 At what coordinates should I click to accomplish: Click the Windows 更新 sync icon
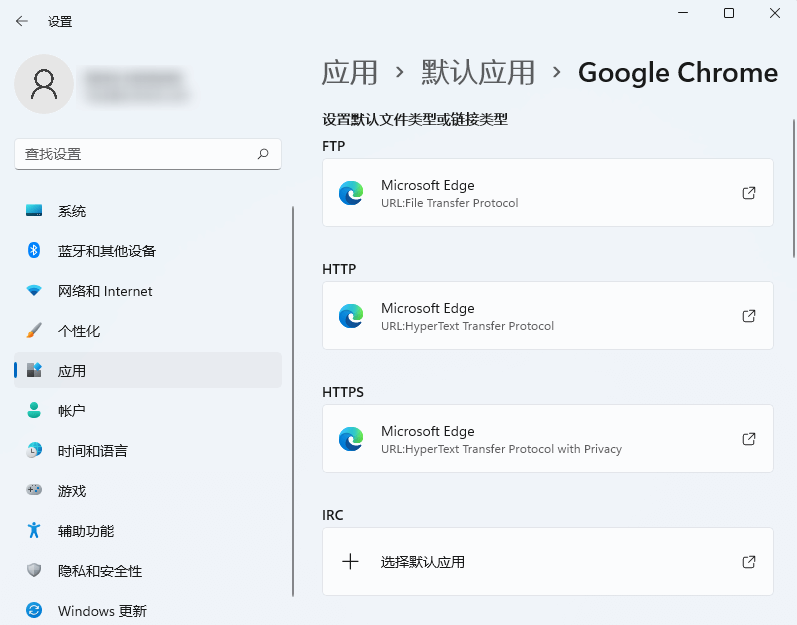pos(34,610)
